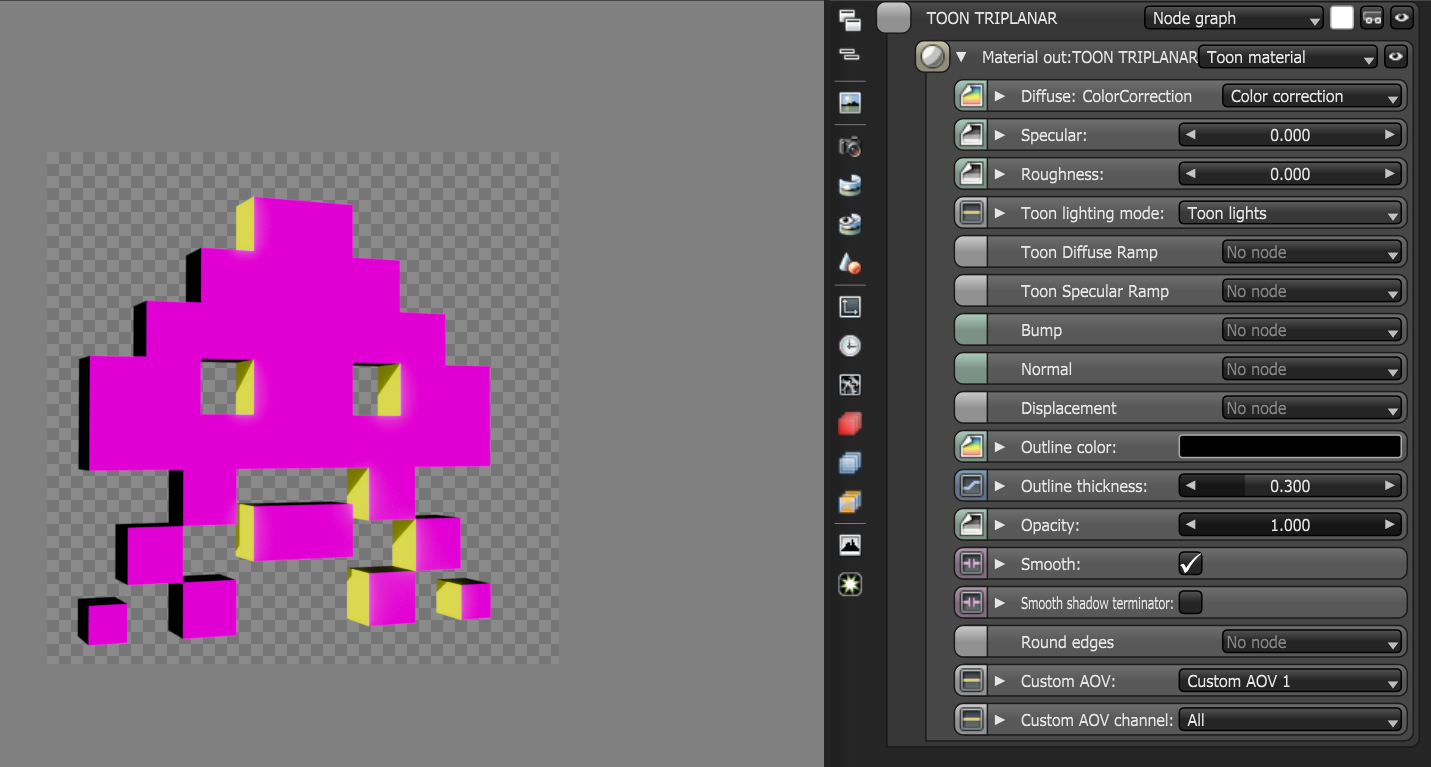Open the Color correction dropdown for Diffuse
The image size is (1431, 767).
(x=1312, y=96)
